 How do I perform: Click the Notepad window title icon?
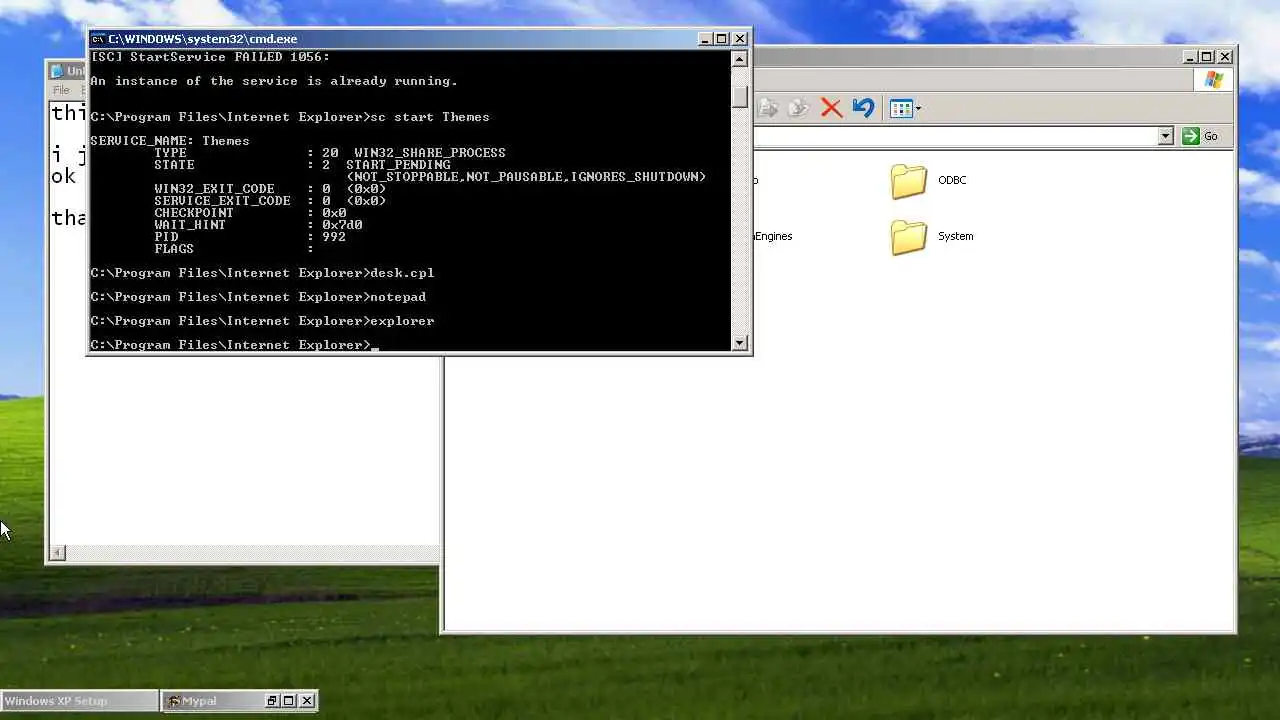(57, 71)
